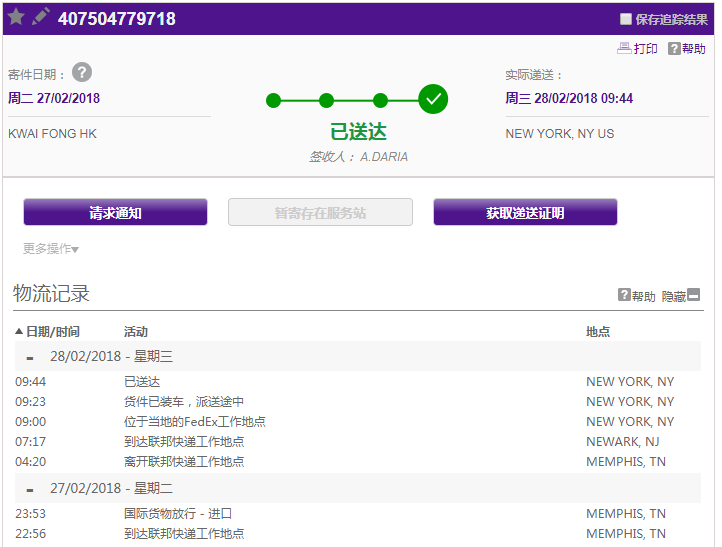Click the third green progress dot
The width and height of the screenshot is (722, 547).
[x=380, y=100]
